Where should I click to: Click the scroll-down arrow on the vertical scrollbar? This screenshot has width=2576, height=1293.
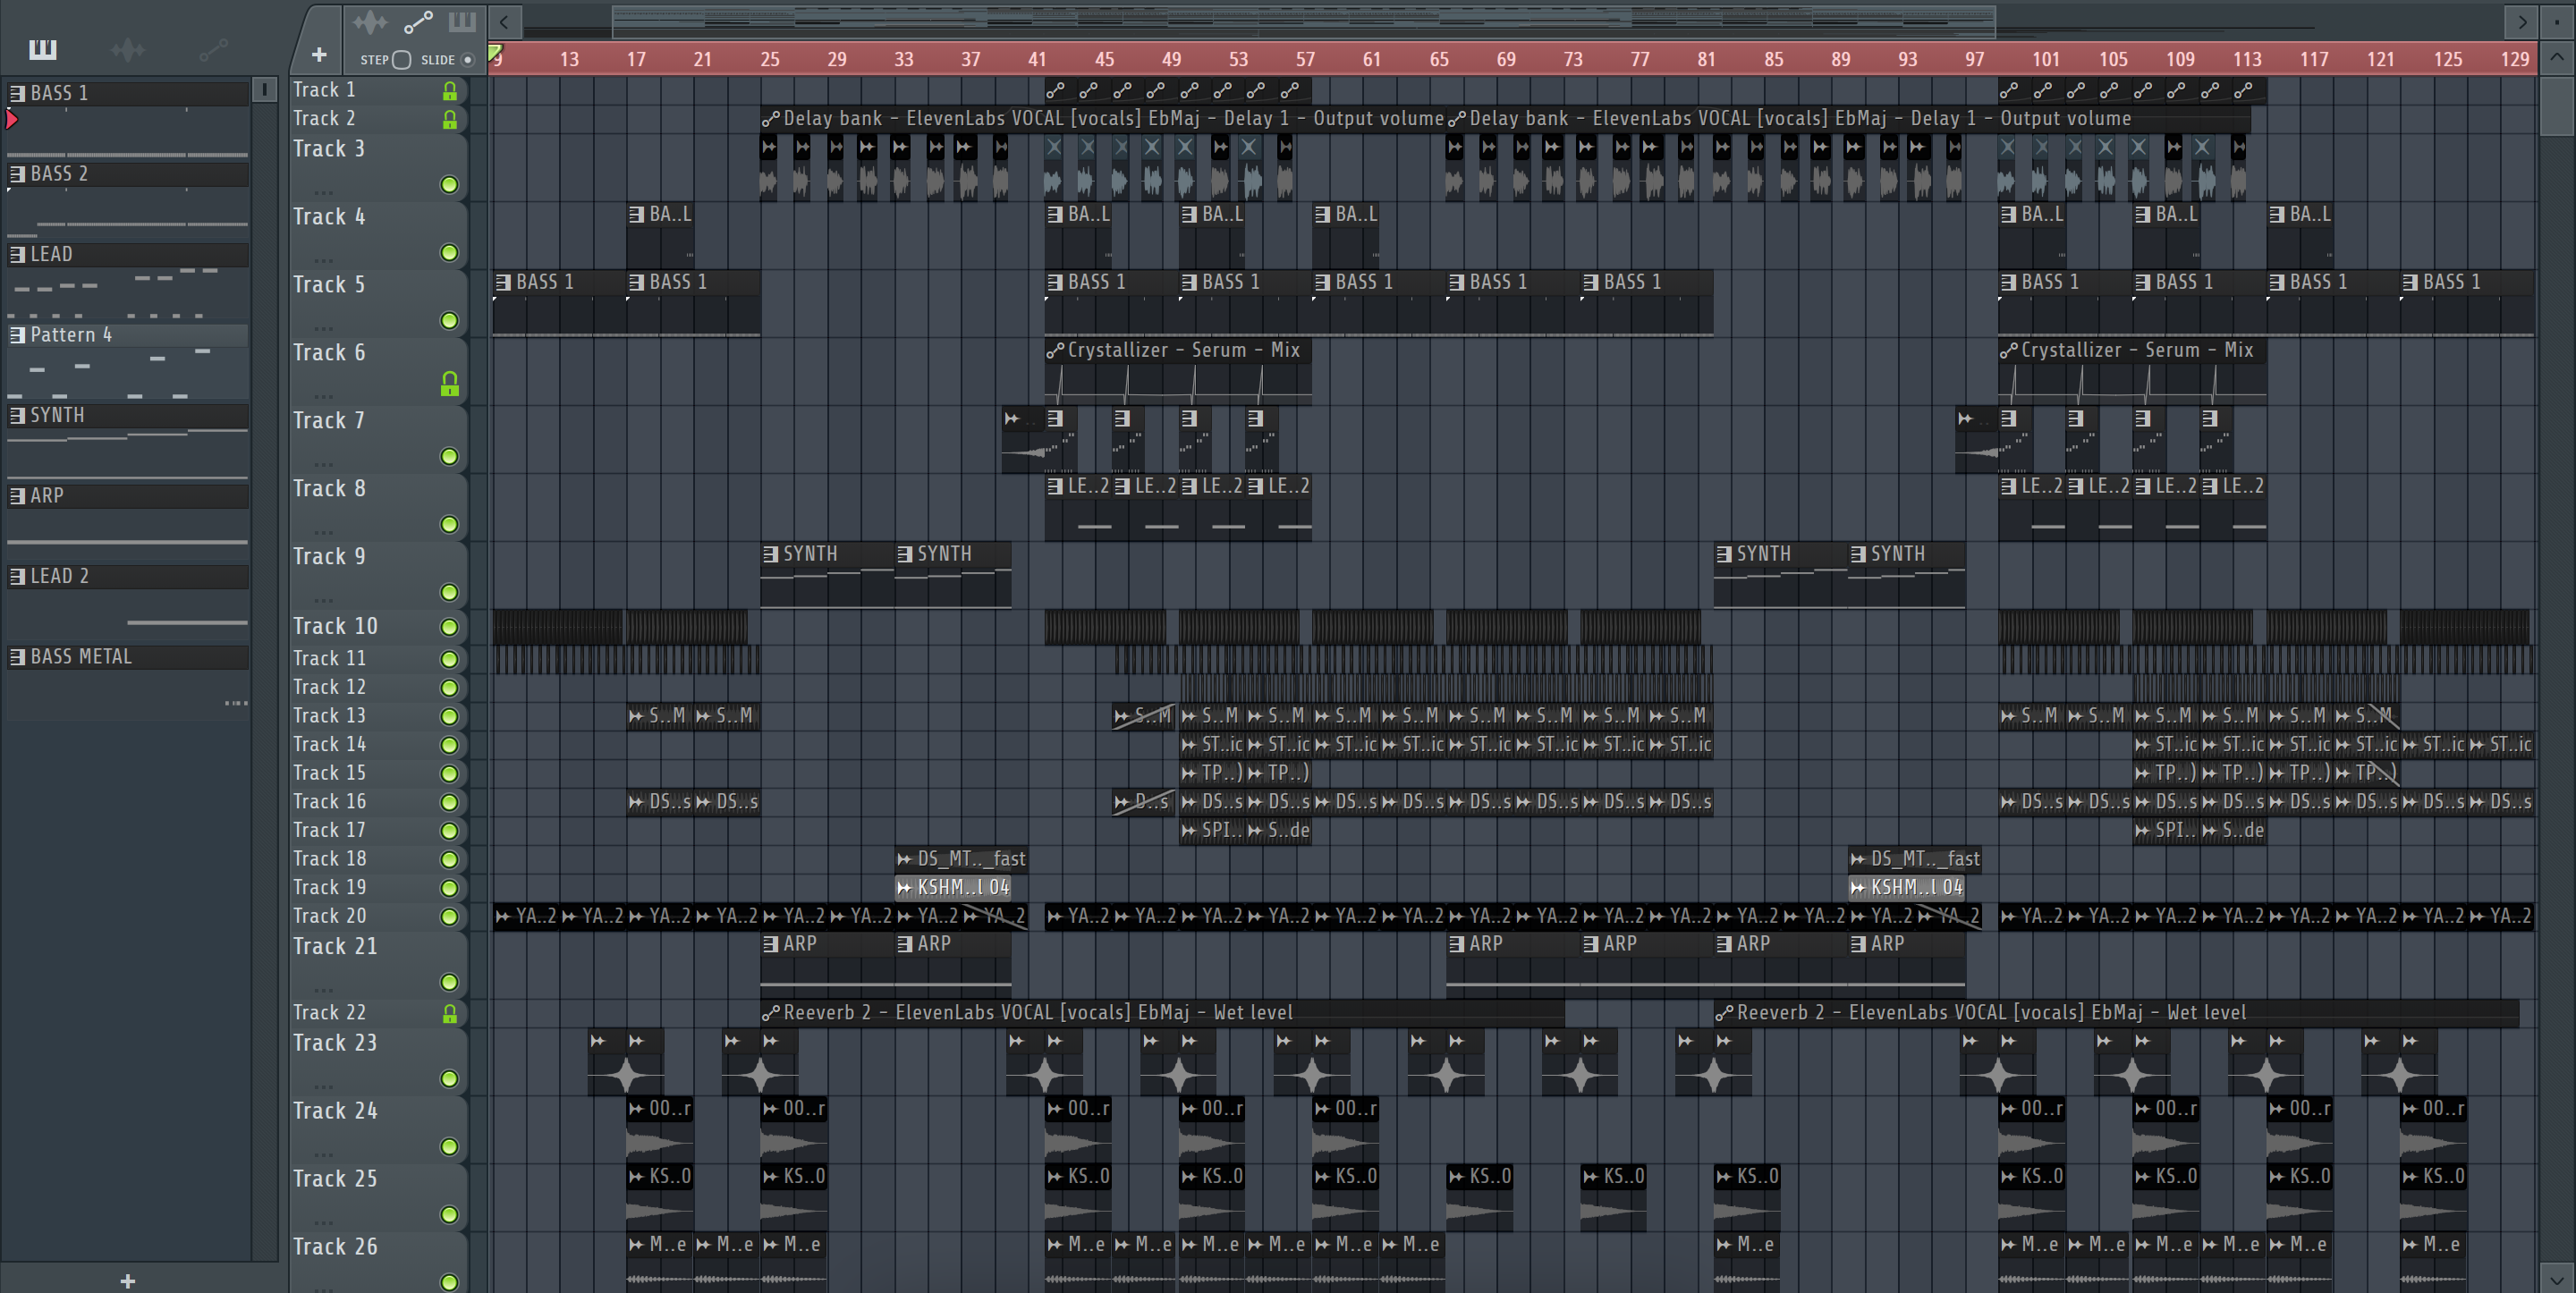tap(2556, 1279)
